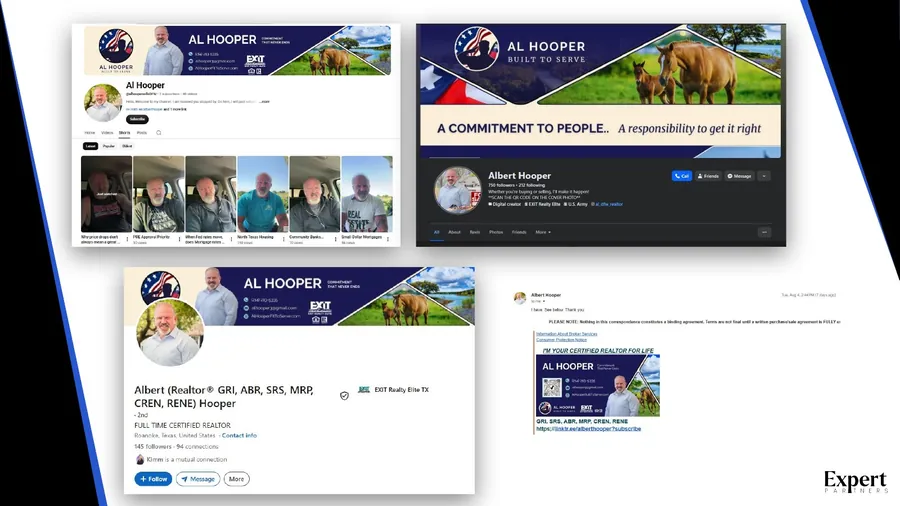Viewport: 900px width, 506px height.
Task: Click the LinkedIn profile photo
Action: tap(169, 332)
